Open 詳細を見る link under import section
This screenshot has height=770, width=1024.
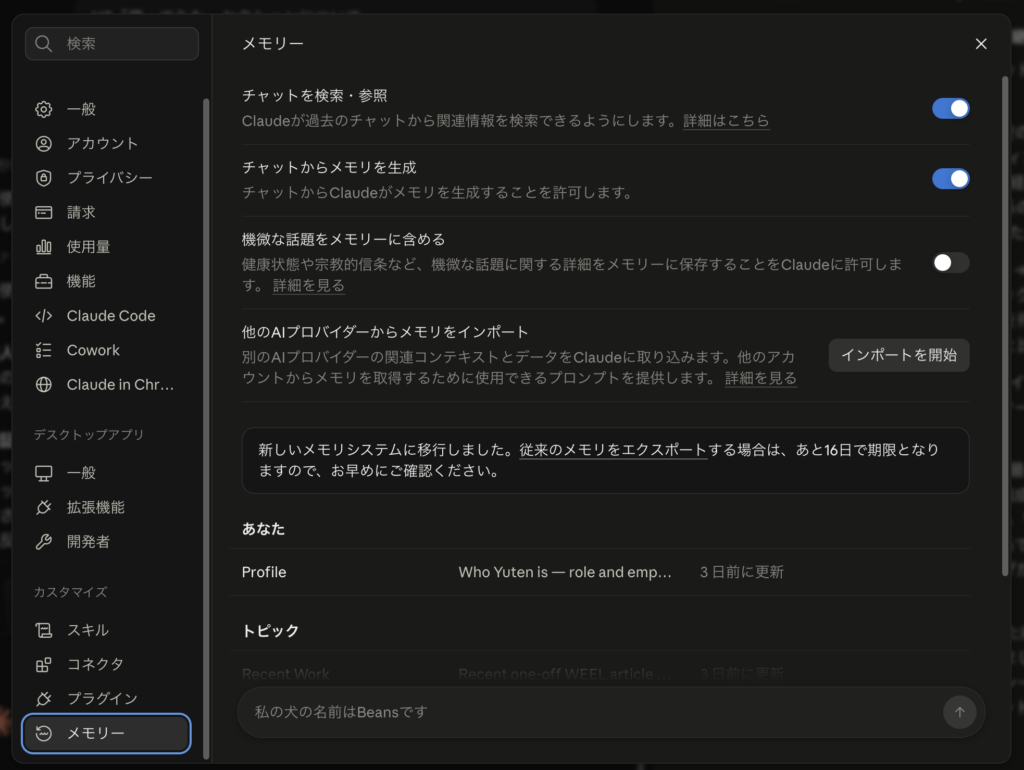pos(761,378)
